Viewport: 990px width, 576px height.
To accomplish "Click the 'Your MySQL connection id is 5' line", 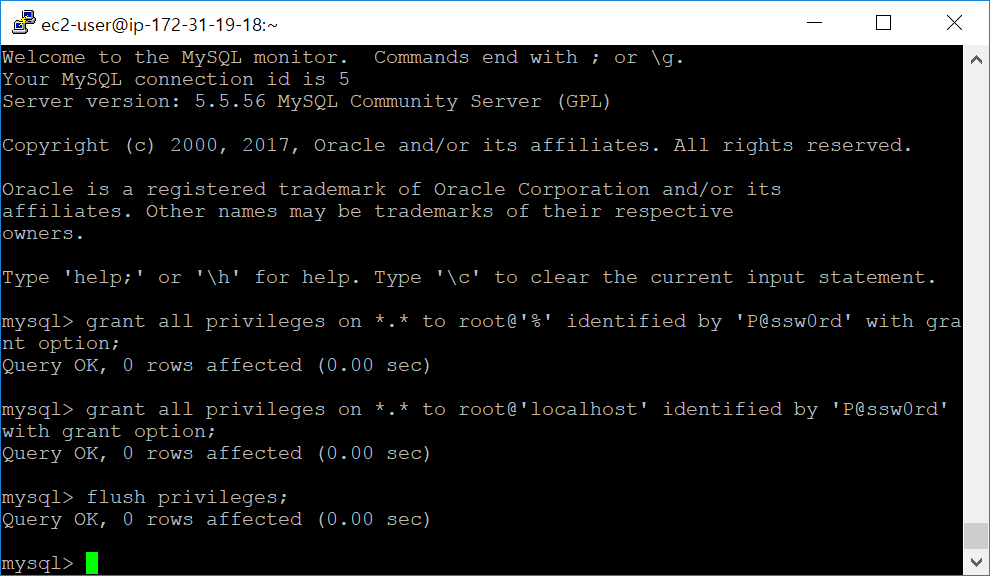I will tap(176, 80).
